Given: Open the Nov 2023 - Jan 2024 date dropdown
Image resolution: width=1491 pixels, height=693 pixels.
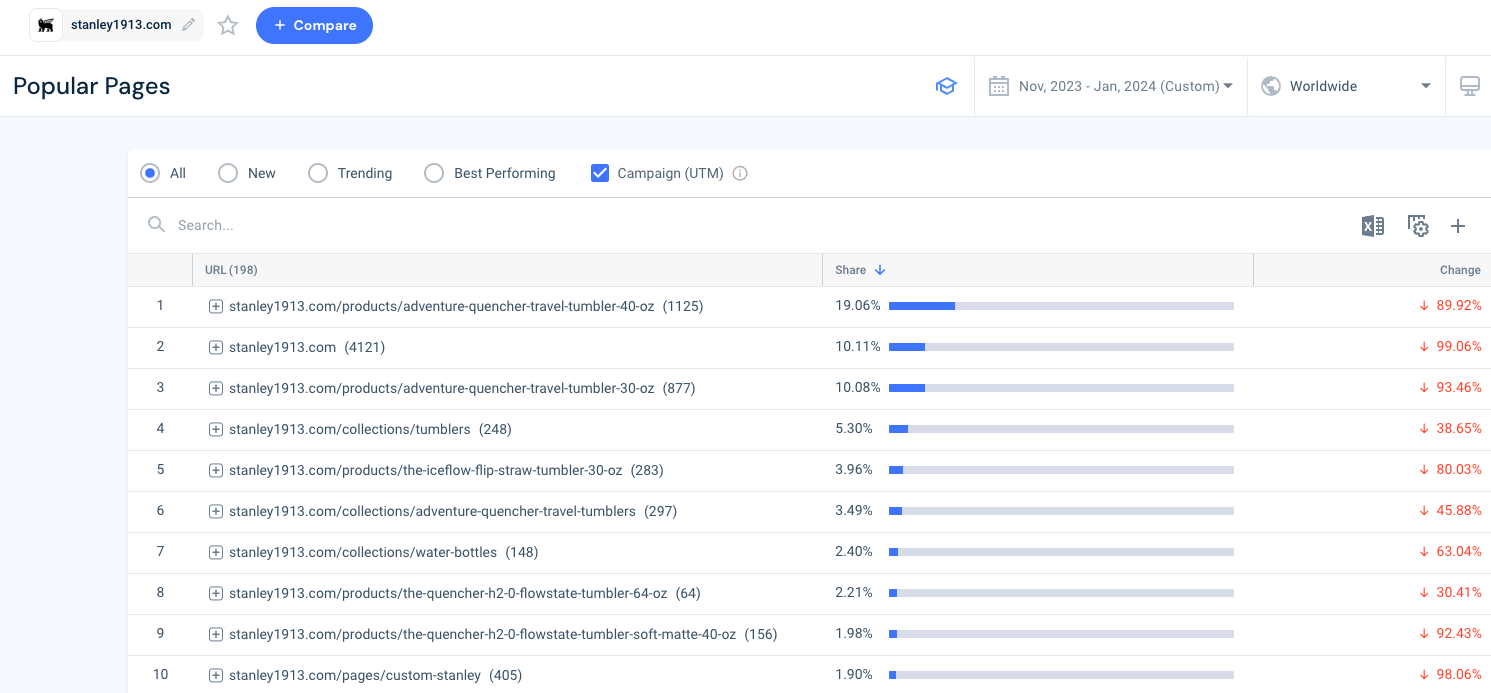Looking at the screenshot, I should pyautogui.click(x=1110, y=86).
